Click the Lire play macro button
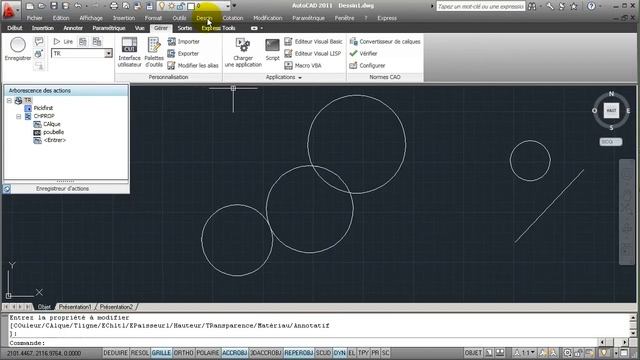 (63, 41)
